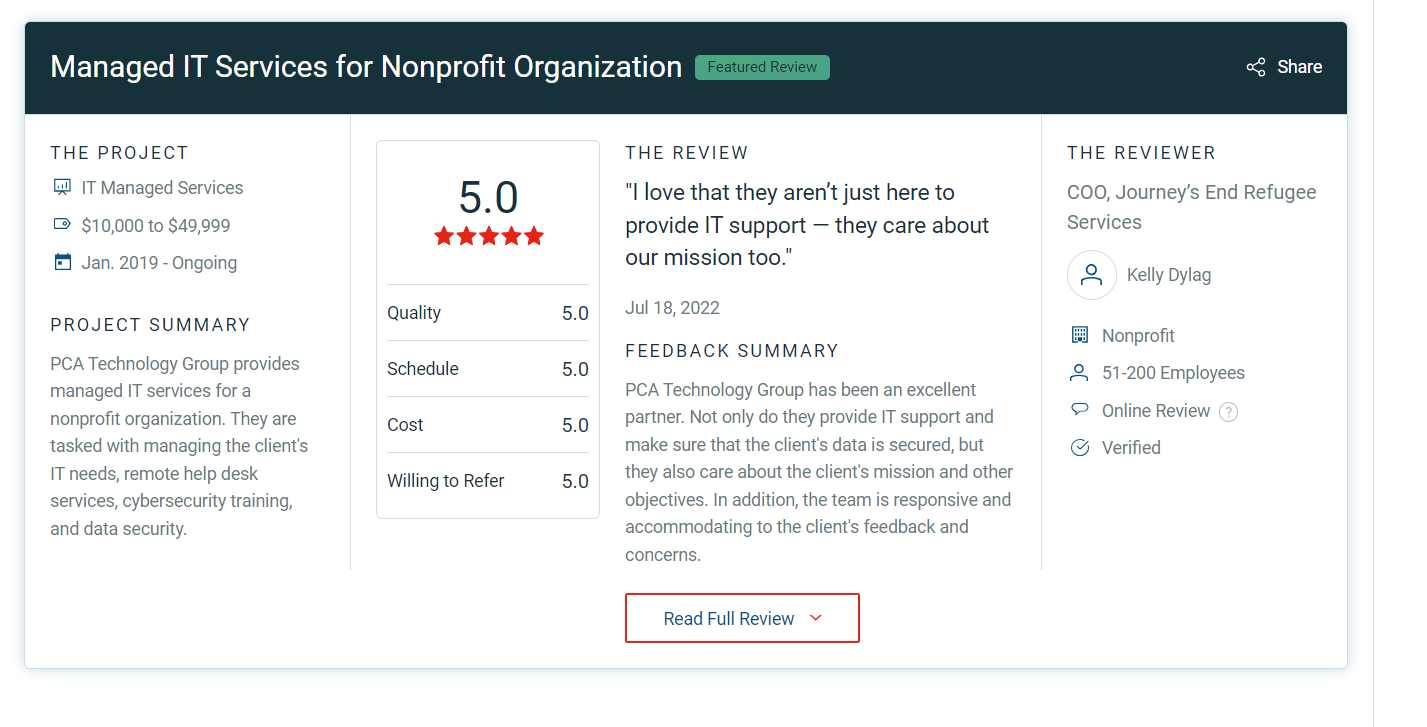Click the speech bubble icon beside Online Review

1079,410
